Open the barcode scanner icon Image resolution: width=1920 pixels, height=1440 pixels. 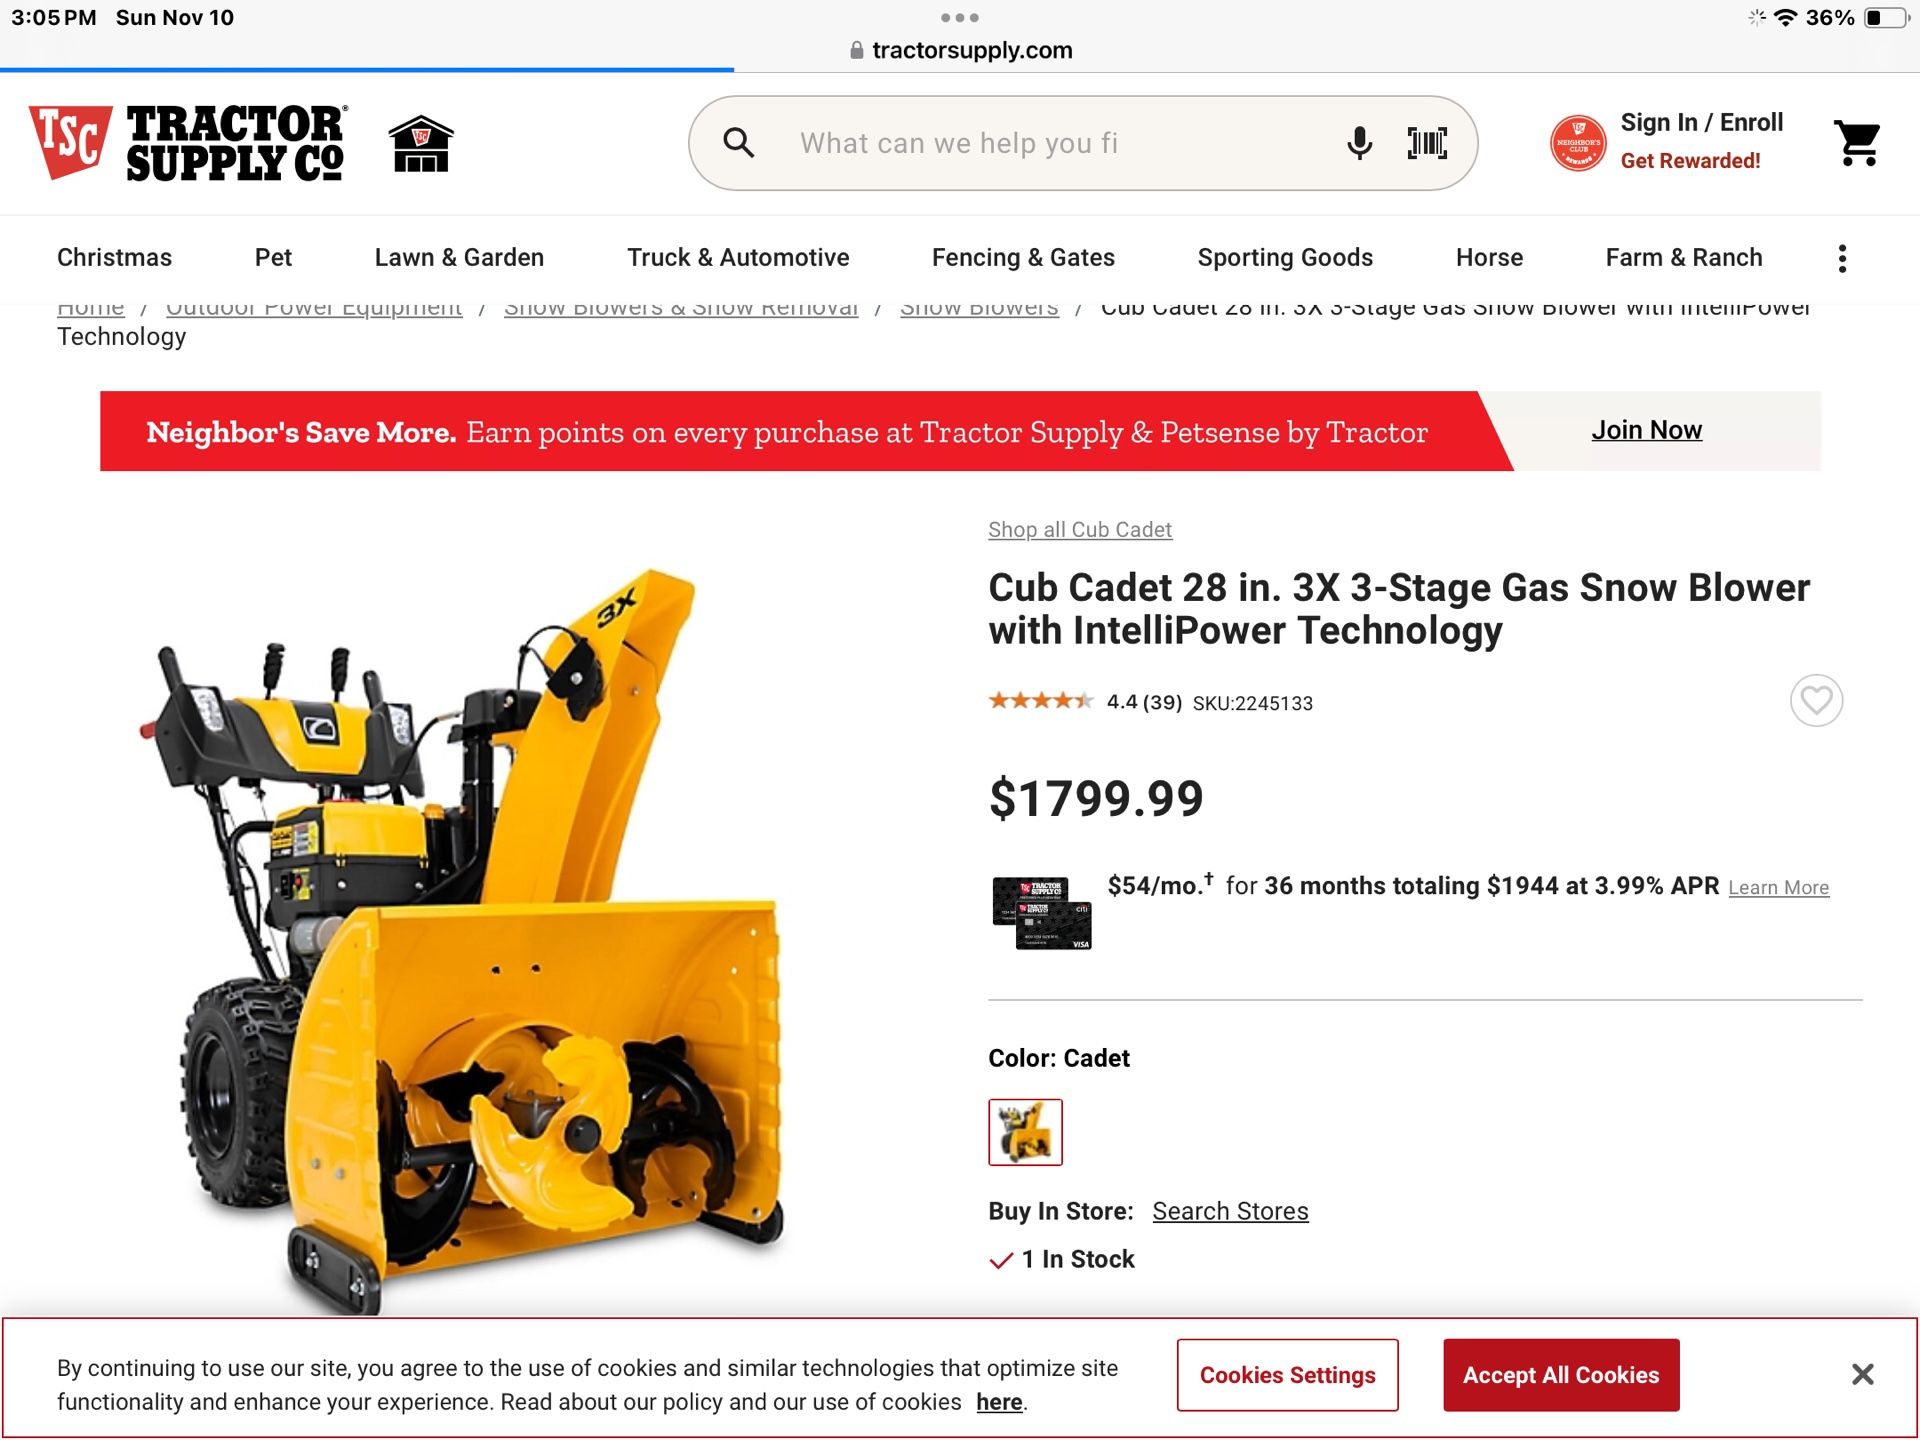click(1427, 143)
